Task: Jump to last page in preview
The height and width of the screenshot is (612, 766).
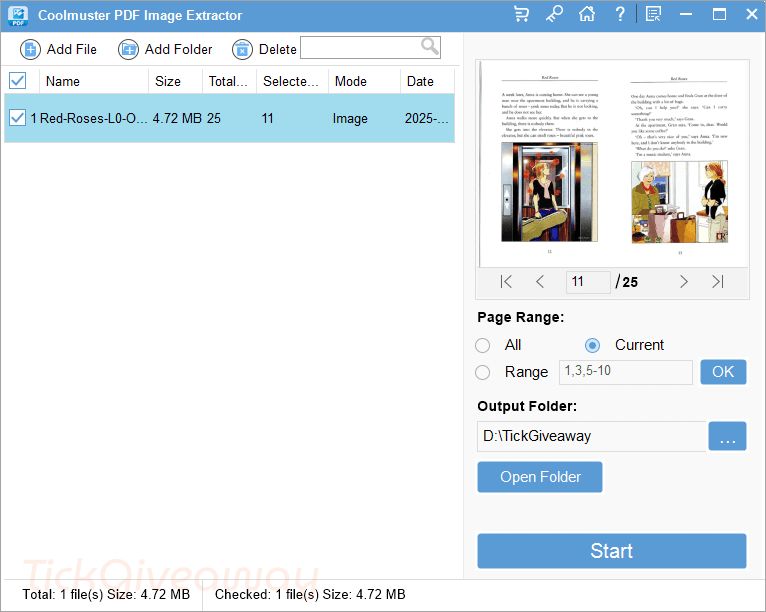Action: click(x=717, y=282)
